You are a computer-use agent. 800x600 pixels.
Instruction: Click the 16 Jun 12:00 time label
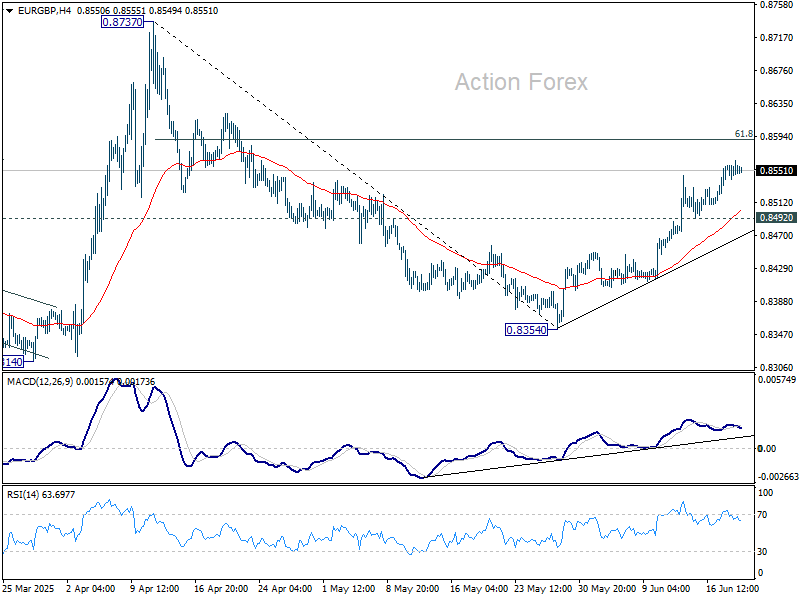tap(733, 589)
